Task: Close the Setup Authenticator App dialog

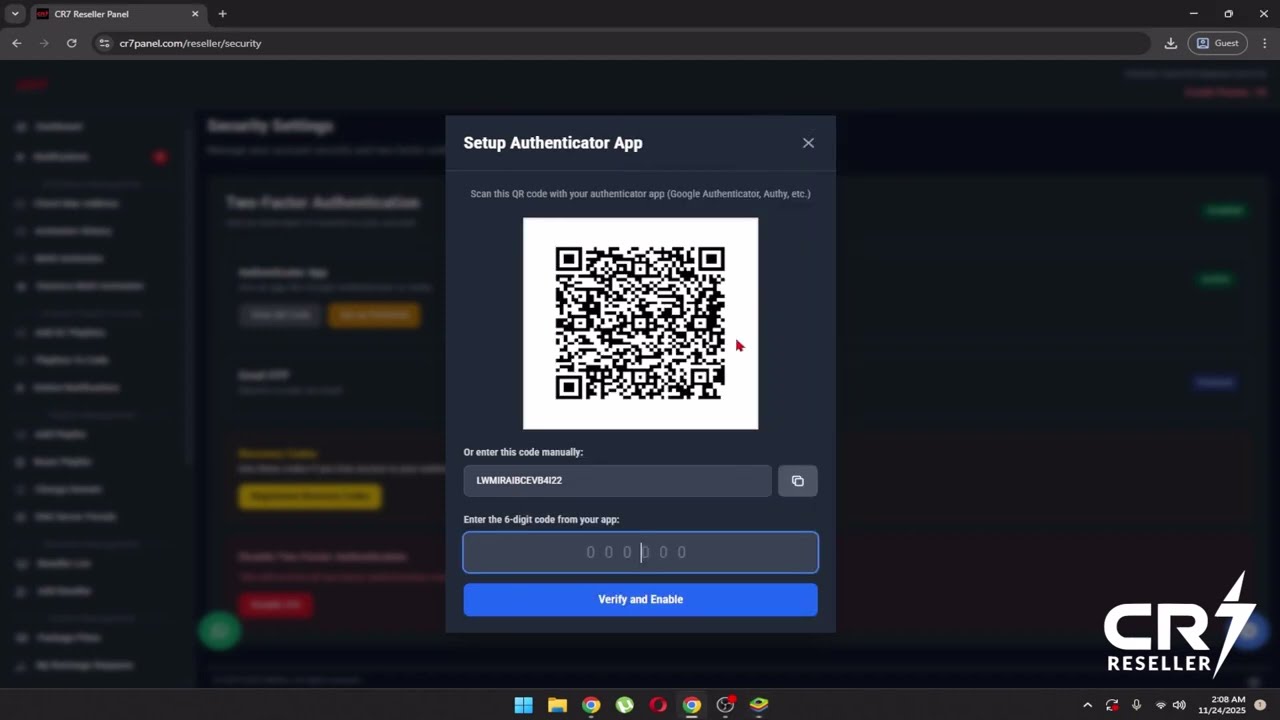Action: click(808, 143)
